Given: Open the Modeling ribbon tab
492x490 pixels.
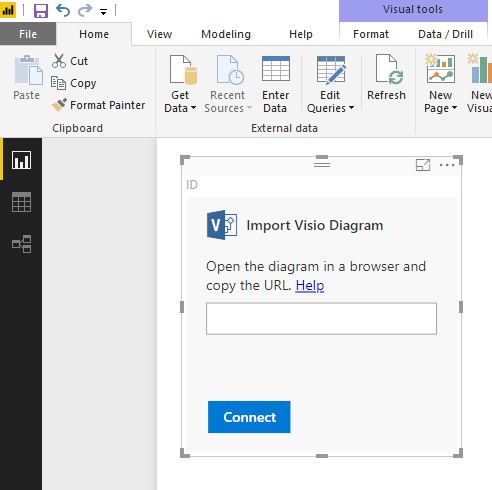Looking at the screenshot, I should pos(226,34).
